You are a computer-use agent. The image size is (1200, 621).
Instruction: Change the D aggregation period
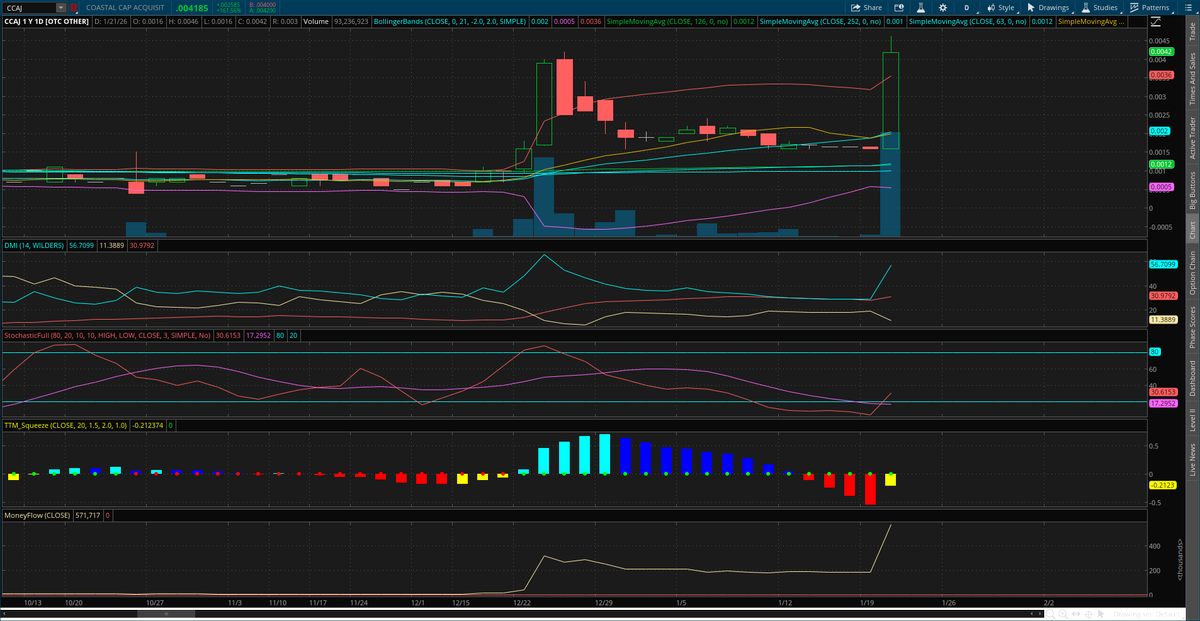(967, 8)
